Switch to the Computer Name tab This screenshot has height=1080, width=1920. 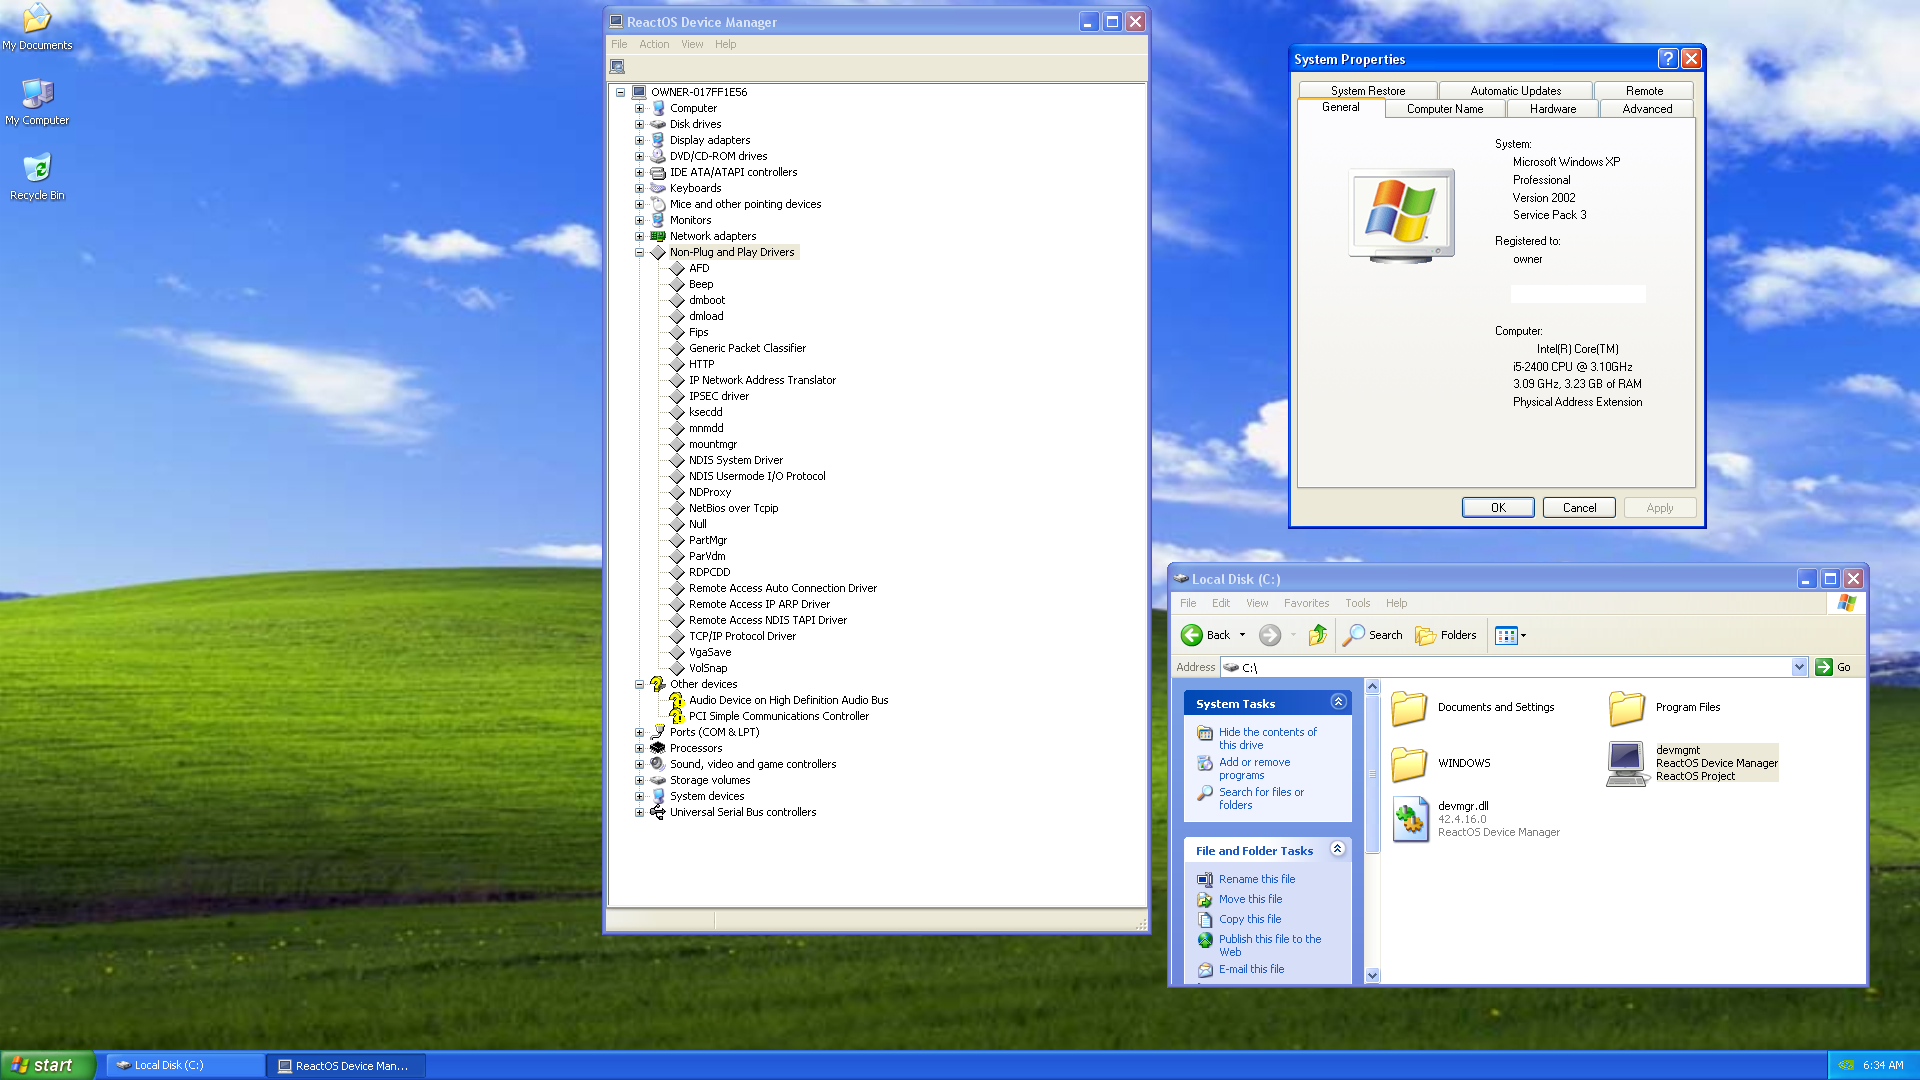pos(1444,109)
